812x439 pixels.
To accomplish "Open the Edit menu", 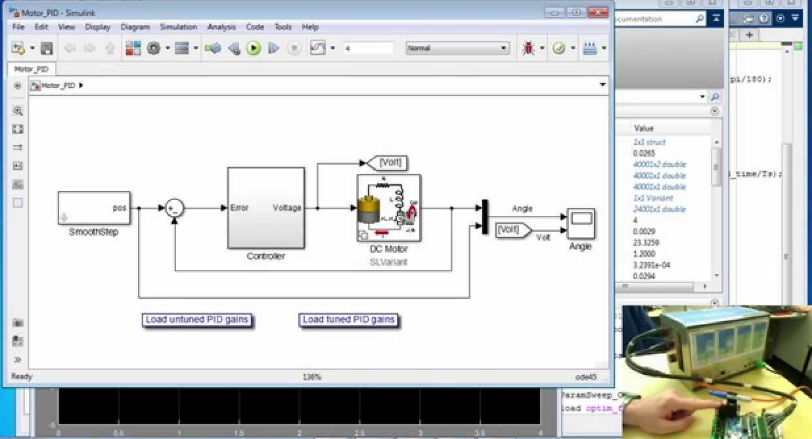I will point(41,27).
